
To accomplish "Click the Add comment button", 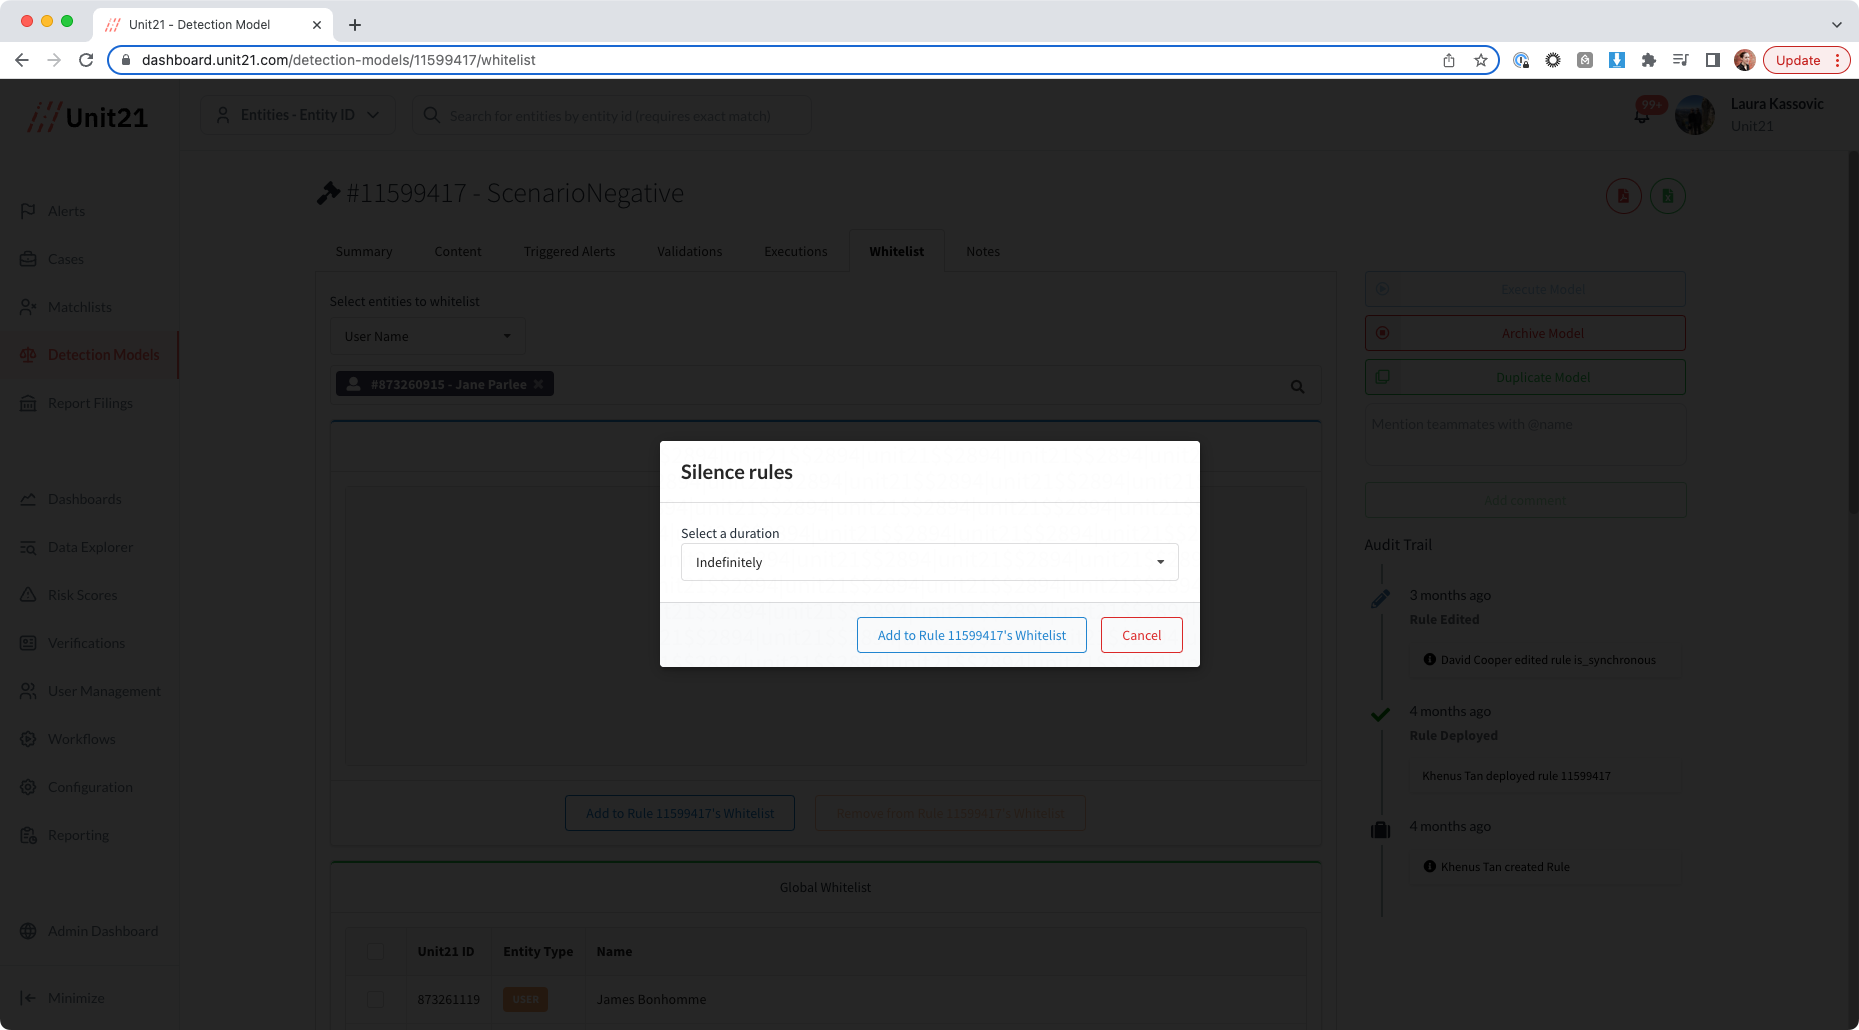I will click(x=1525, y=500).
